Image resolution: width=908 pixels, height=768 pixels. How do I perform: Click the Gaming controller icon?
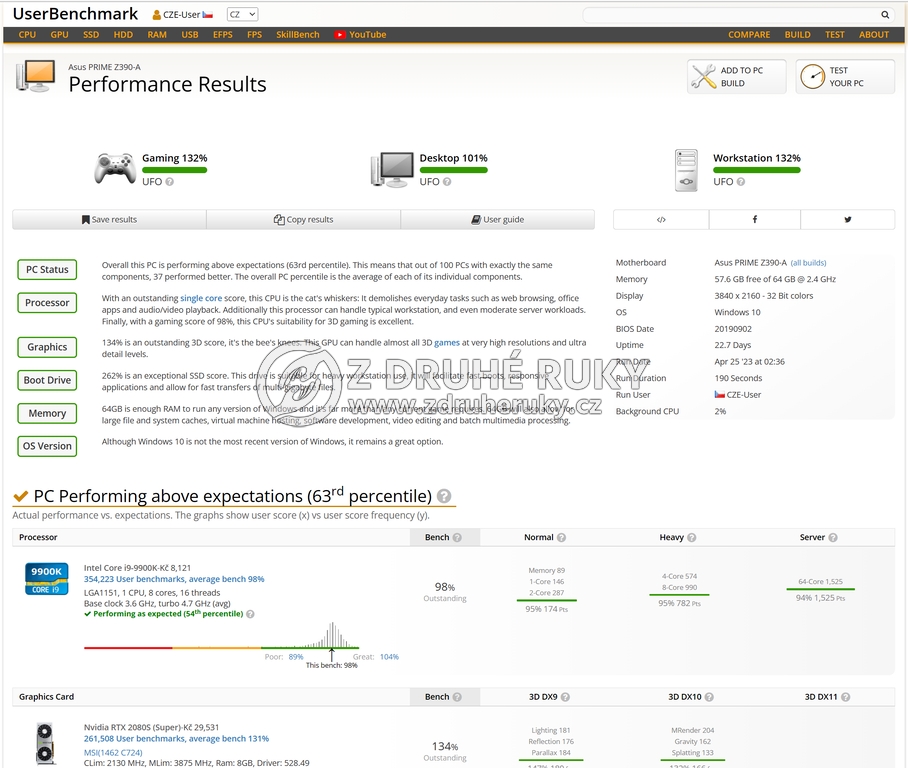click(115, 169)
